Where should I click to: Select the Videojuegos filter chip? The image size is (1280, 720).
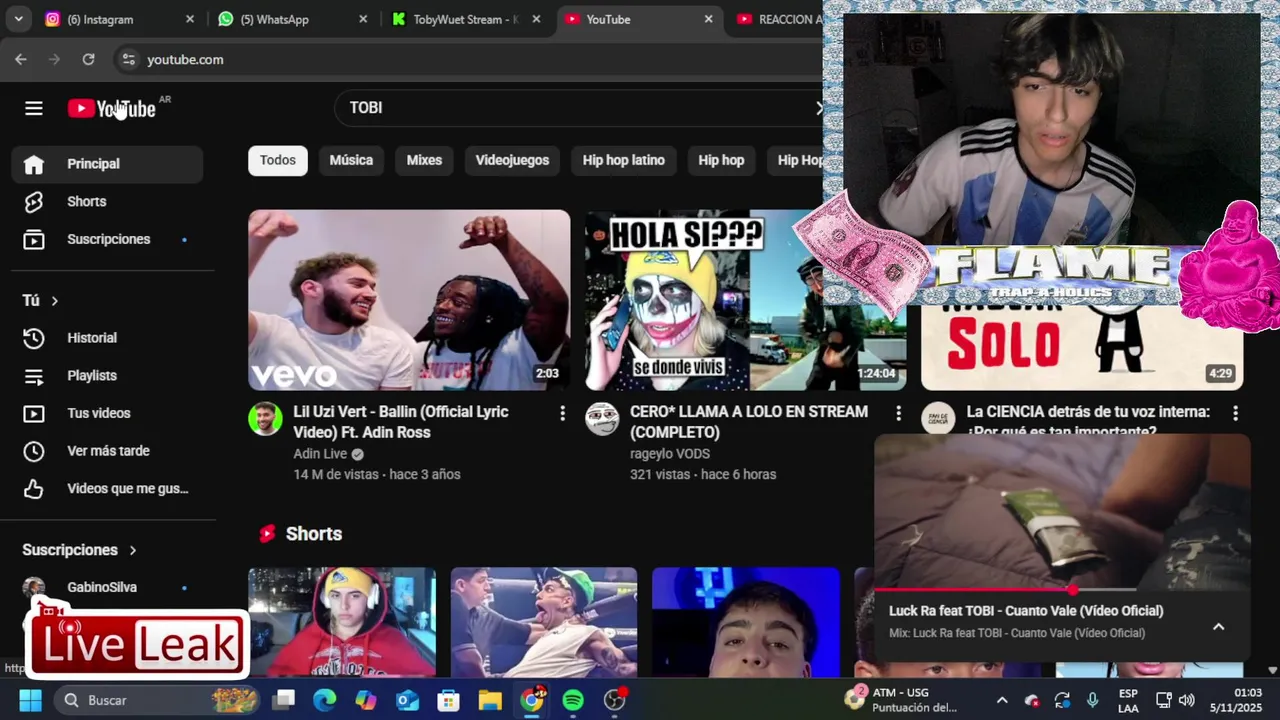pos(512,160)
